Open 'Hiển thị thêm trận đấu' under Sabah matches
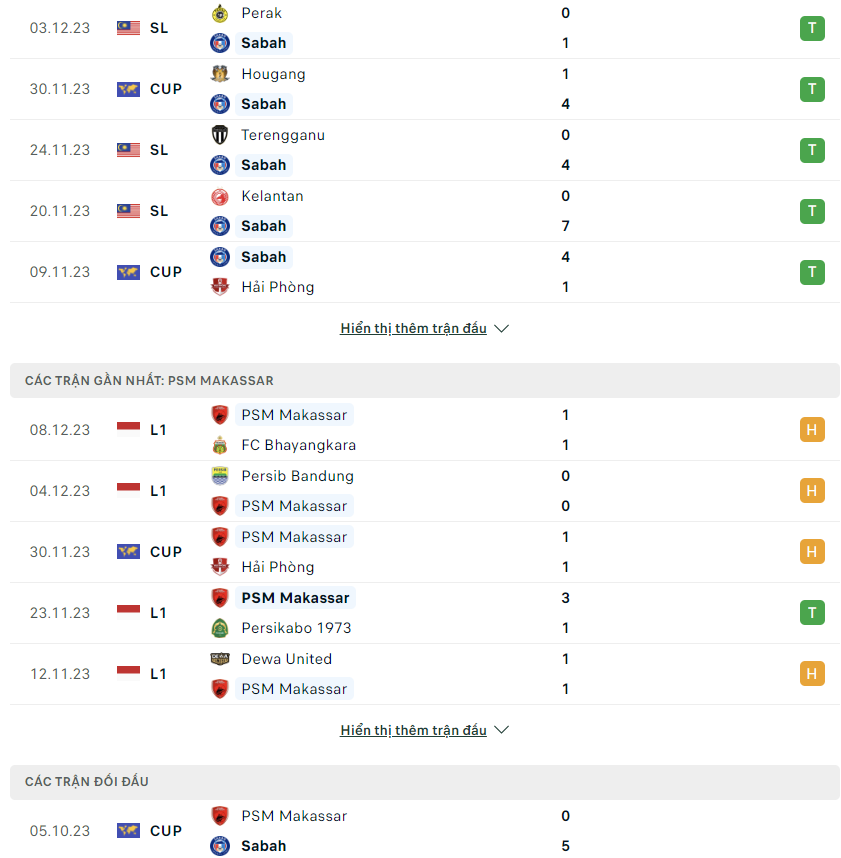The width and height of the screenshot is (841, 858). coord(413,328)
